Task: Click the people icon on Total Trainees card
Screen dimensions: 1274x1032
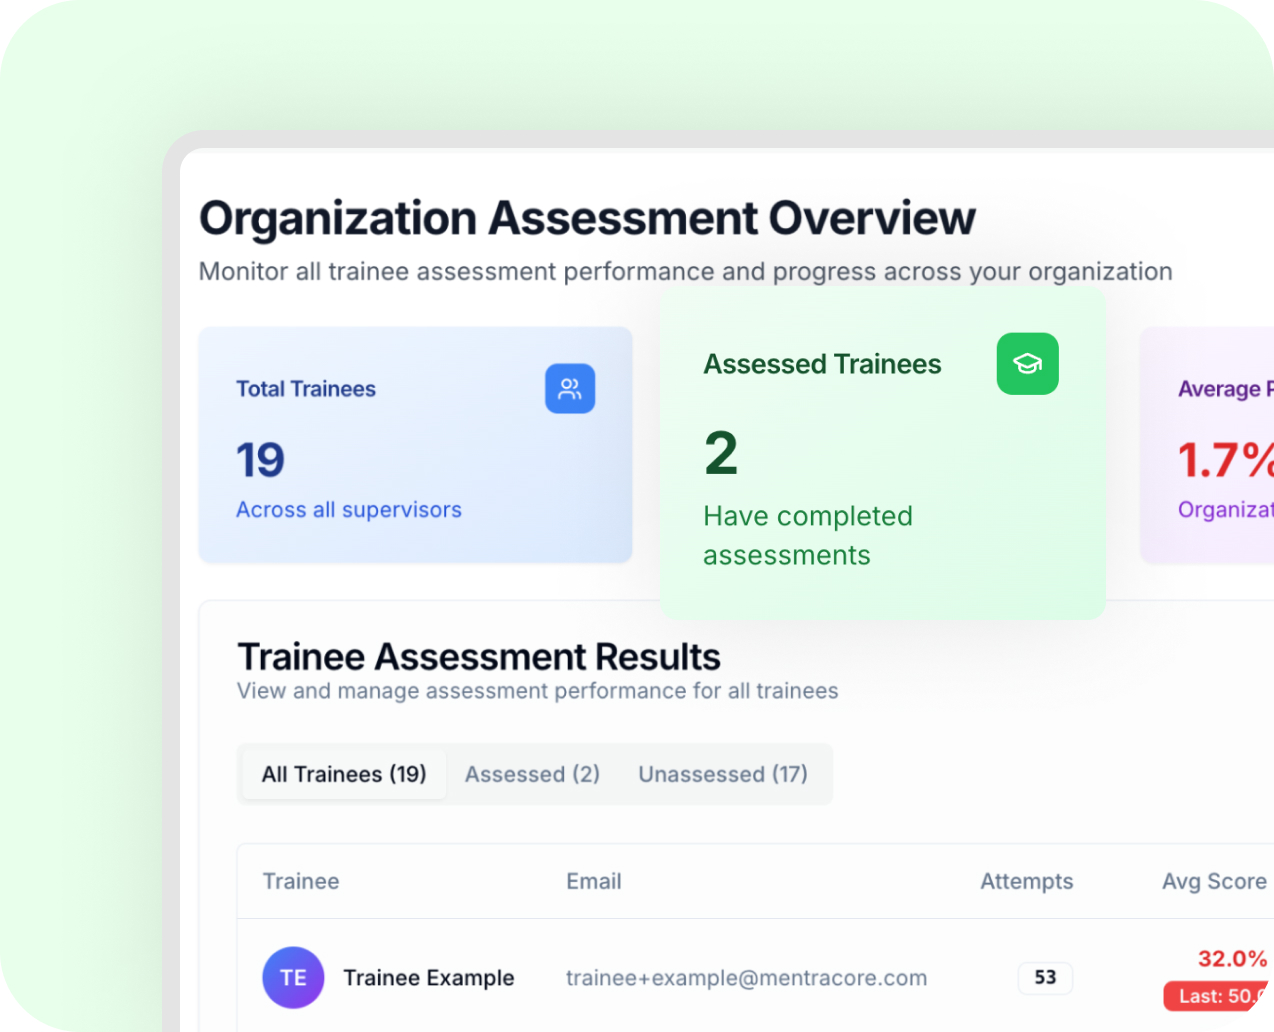Action: point(570,389)
